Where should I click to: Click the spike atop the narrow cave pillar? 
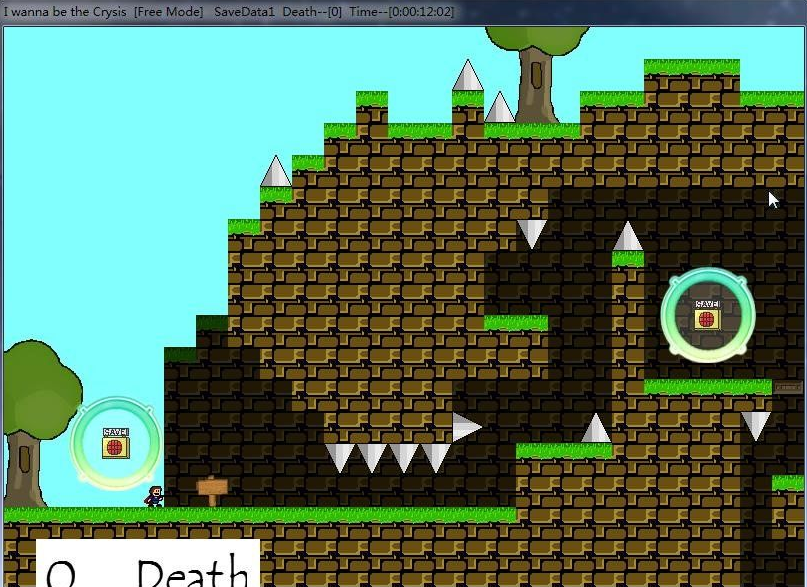pos(628,236)
